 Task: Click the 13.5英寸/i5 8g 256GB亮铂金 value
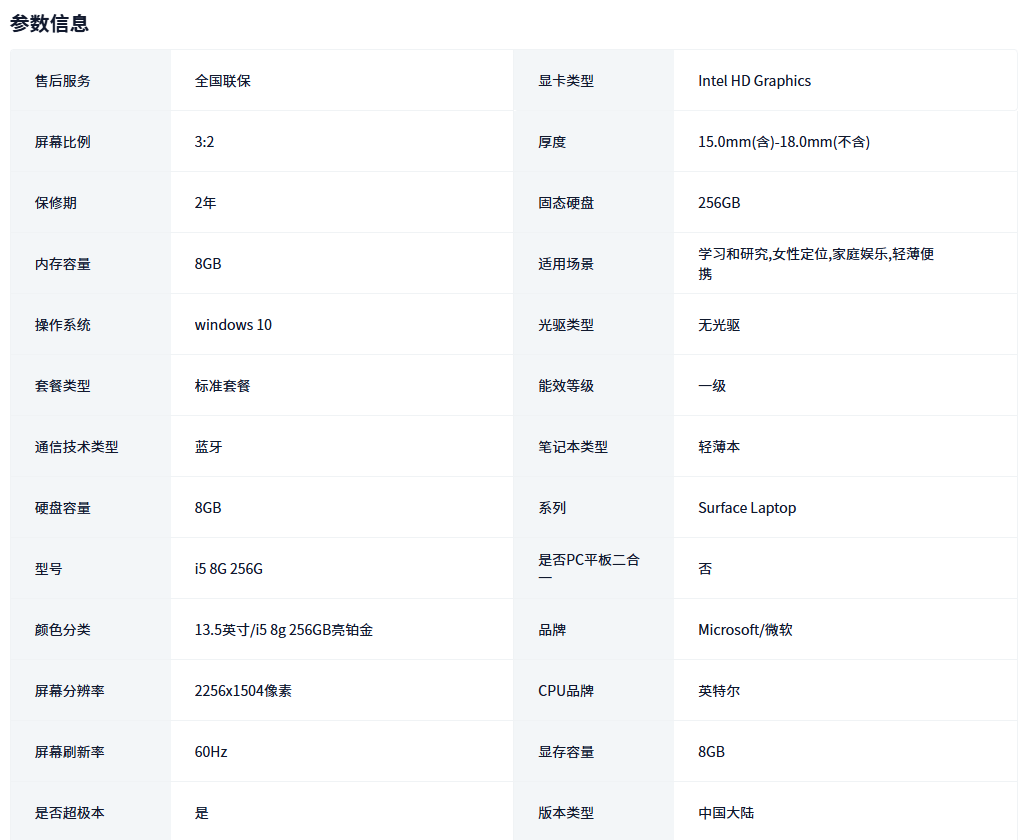284,630
